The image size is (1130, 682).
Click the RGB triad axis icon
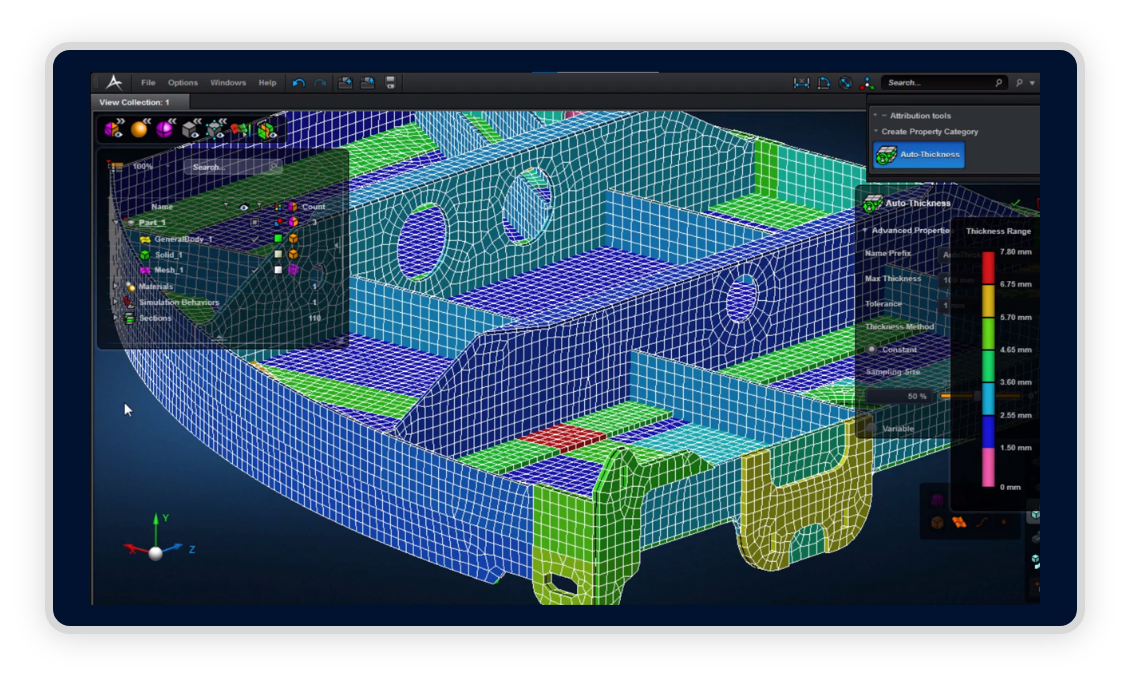tap(867, 83)
